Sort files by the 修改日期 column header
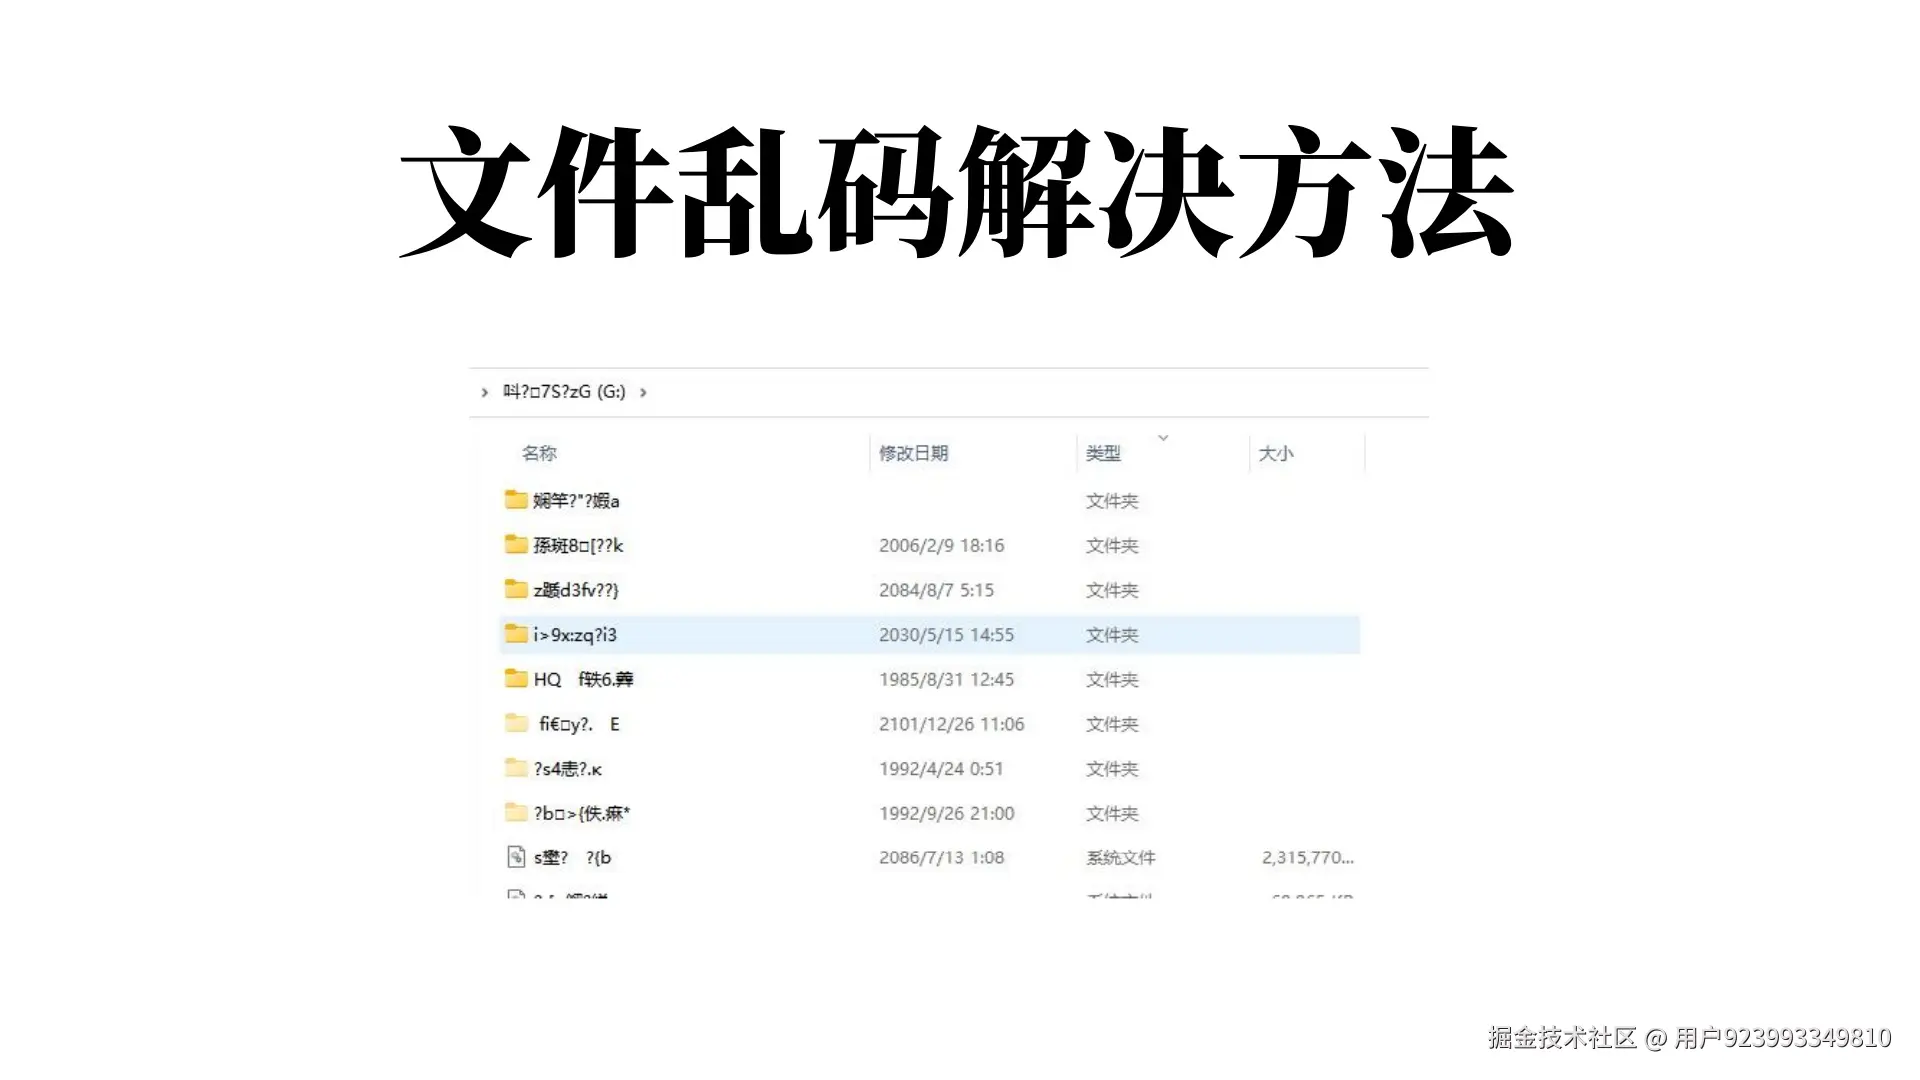The height and width of the screenshot is (1080, 1920). [913, 453]
